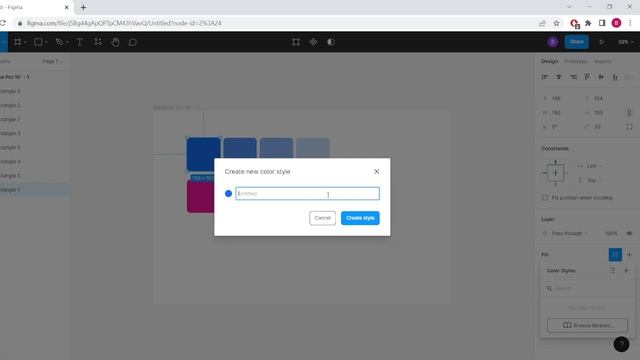Click the Edit object icon in toolbar center
This screenshot has width=640, height=360.
click(296, 42)
